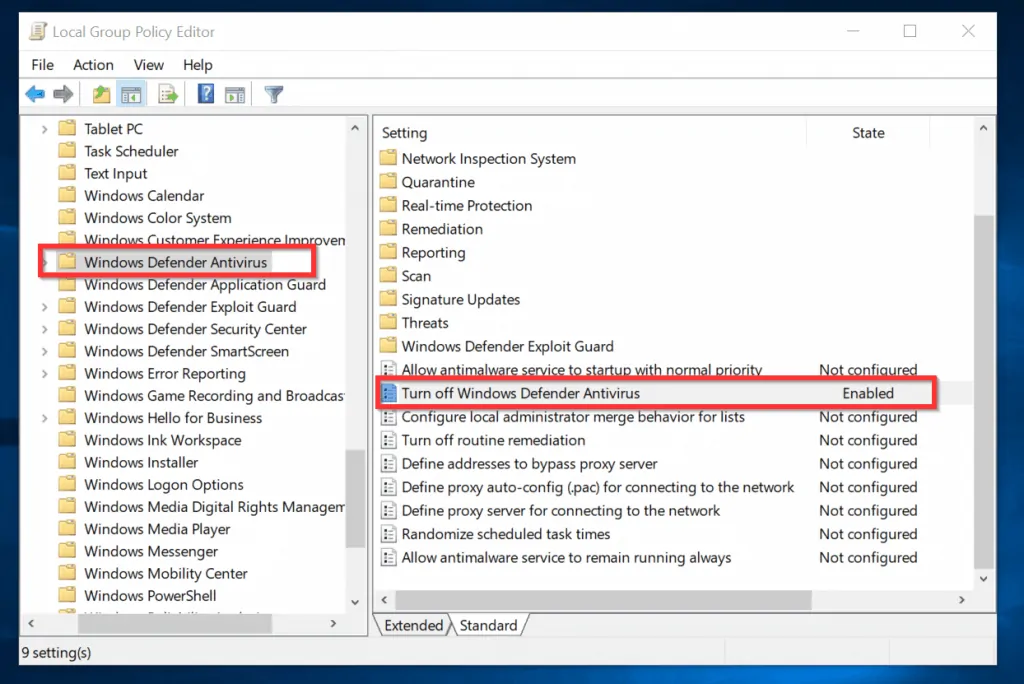1024x684 pixels.
Task: Click the Forward navigation arrow
Action: tap(62, 93)
